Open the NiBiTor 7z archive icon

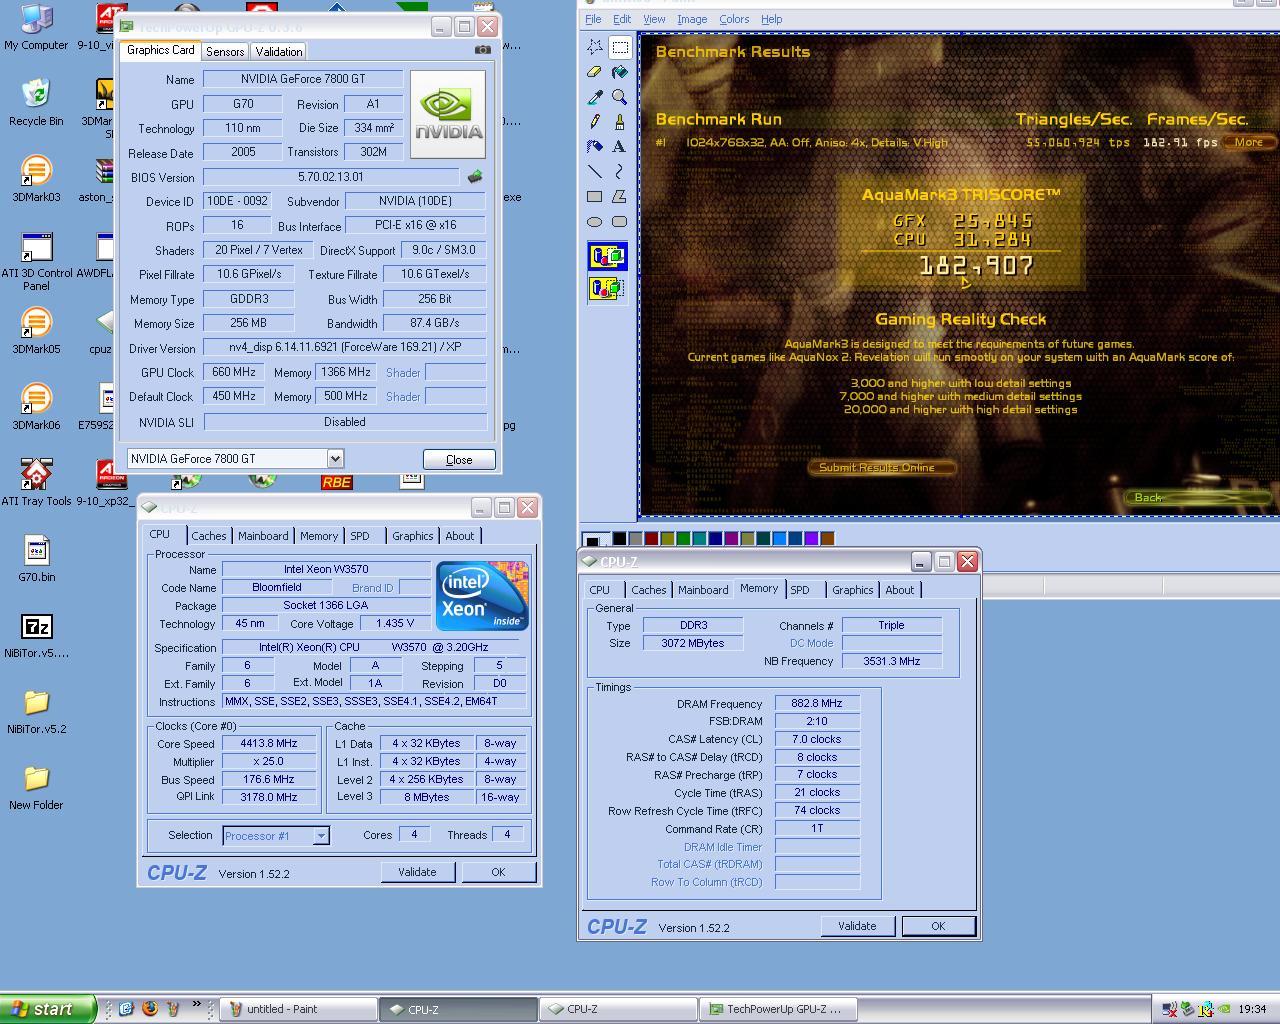(x=36, y=636)
